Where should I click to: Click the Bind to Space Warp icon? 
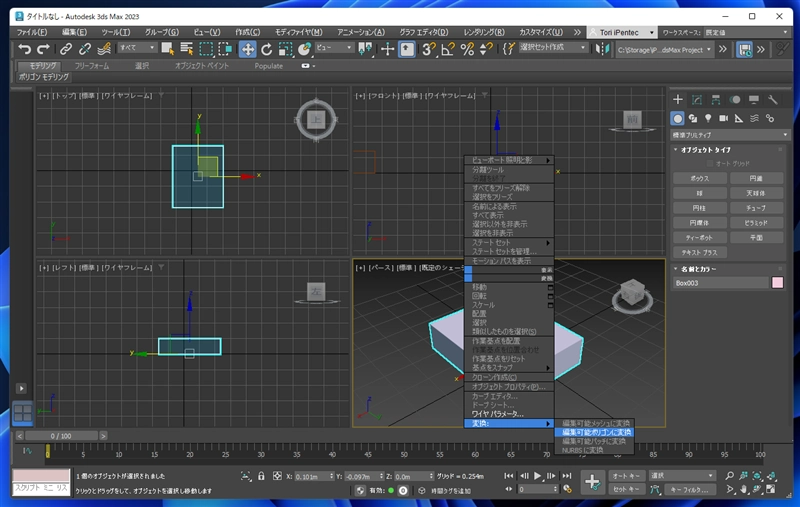coord(104,49)
